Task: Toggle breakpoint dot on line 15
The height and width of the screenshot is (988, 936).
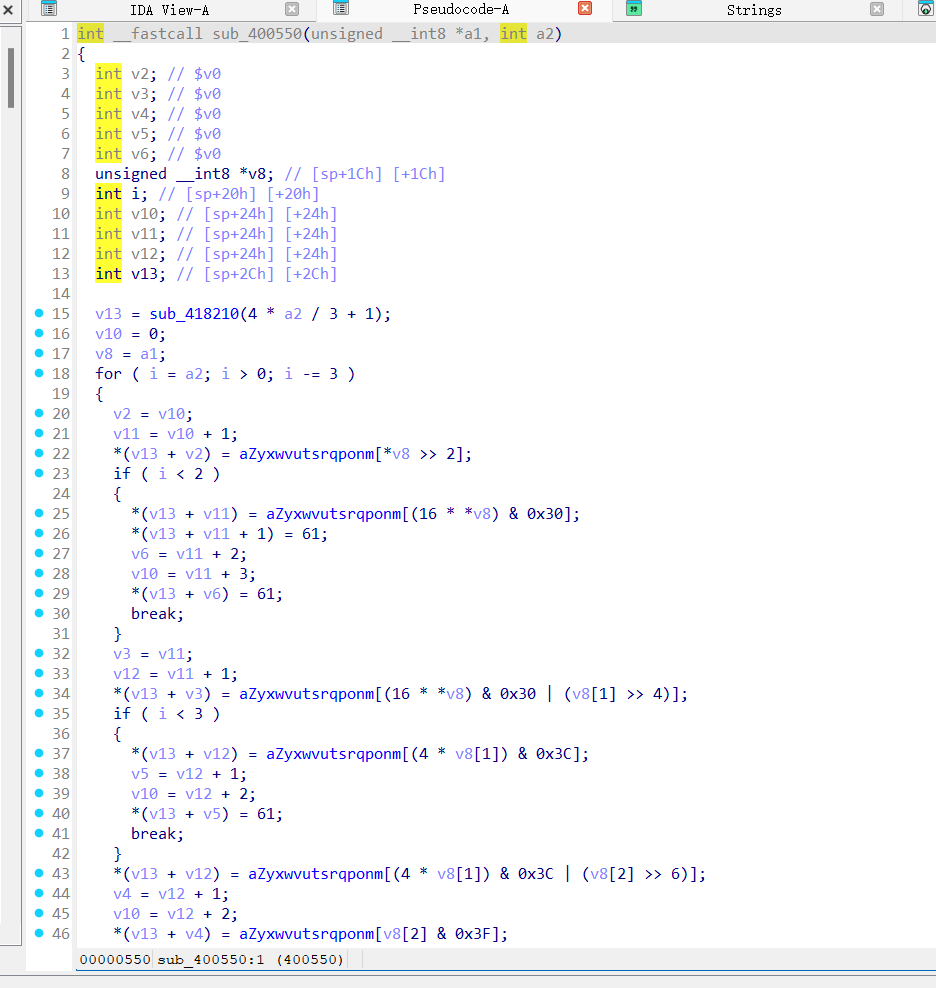Action: pyautogui.click(x=39, y=313)
